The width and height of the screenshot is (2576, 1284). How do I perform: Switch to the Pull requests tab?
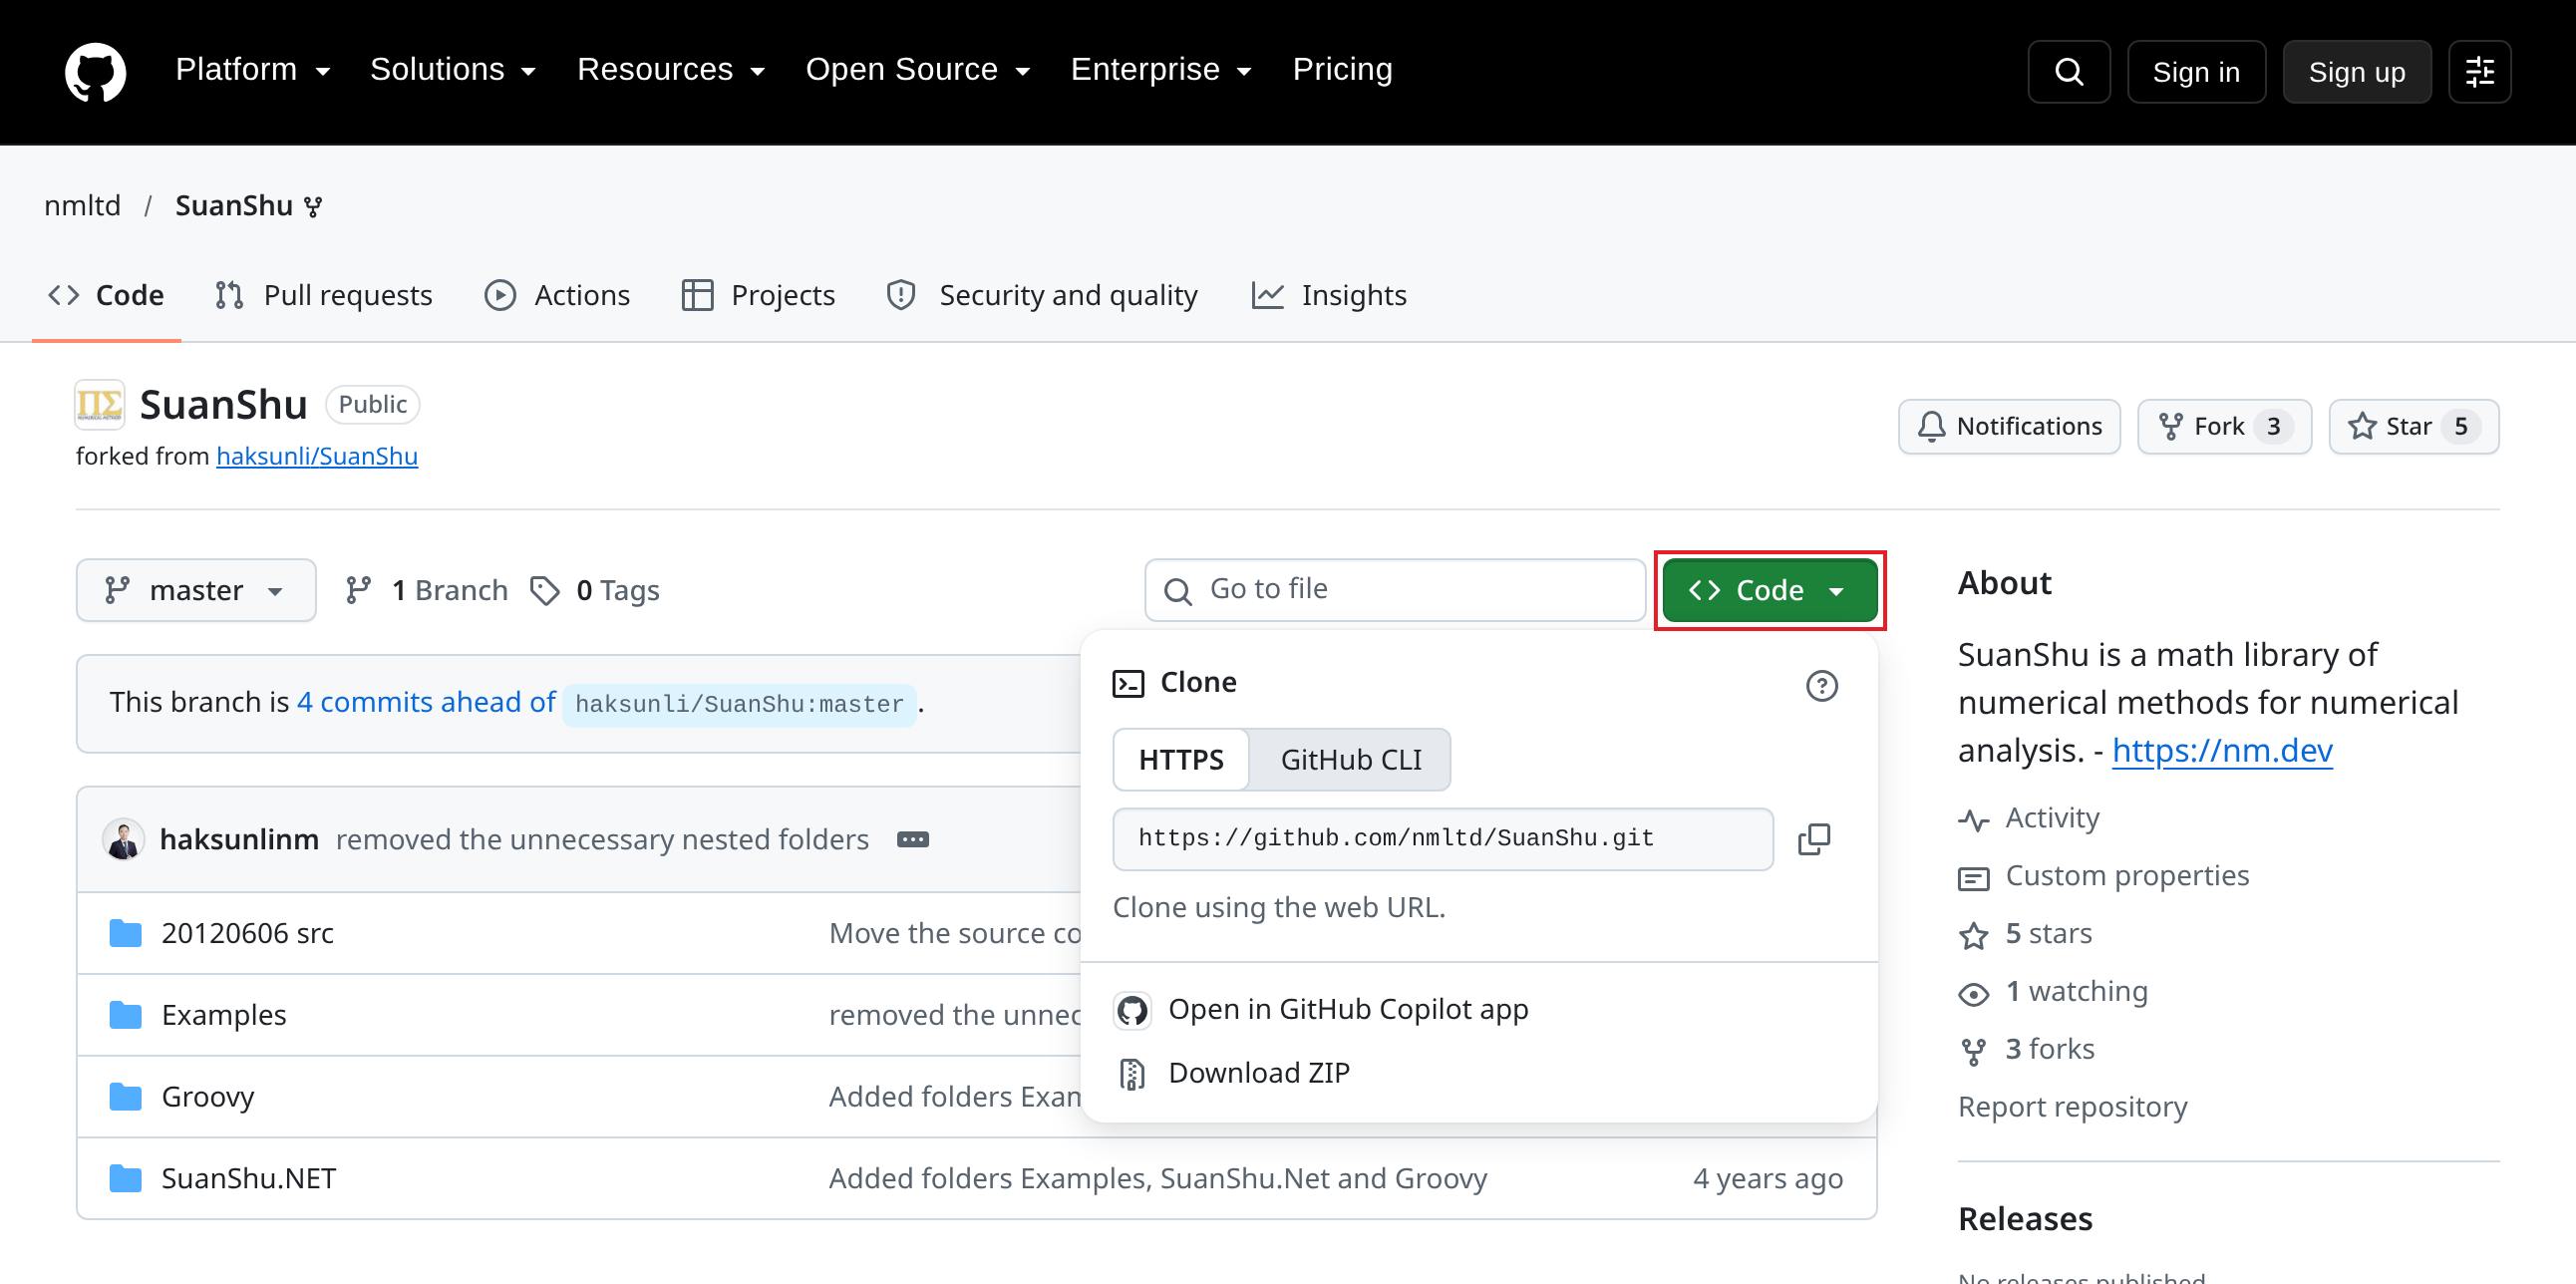(x=324, y=296)
